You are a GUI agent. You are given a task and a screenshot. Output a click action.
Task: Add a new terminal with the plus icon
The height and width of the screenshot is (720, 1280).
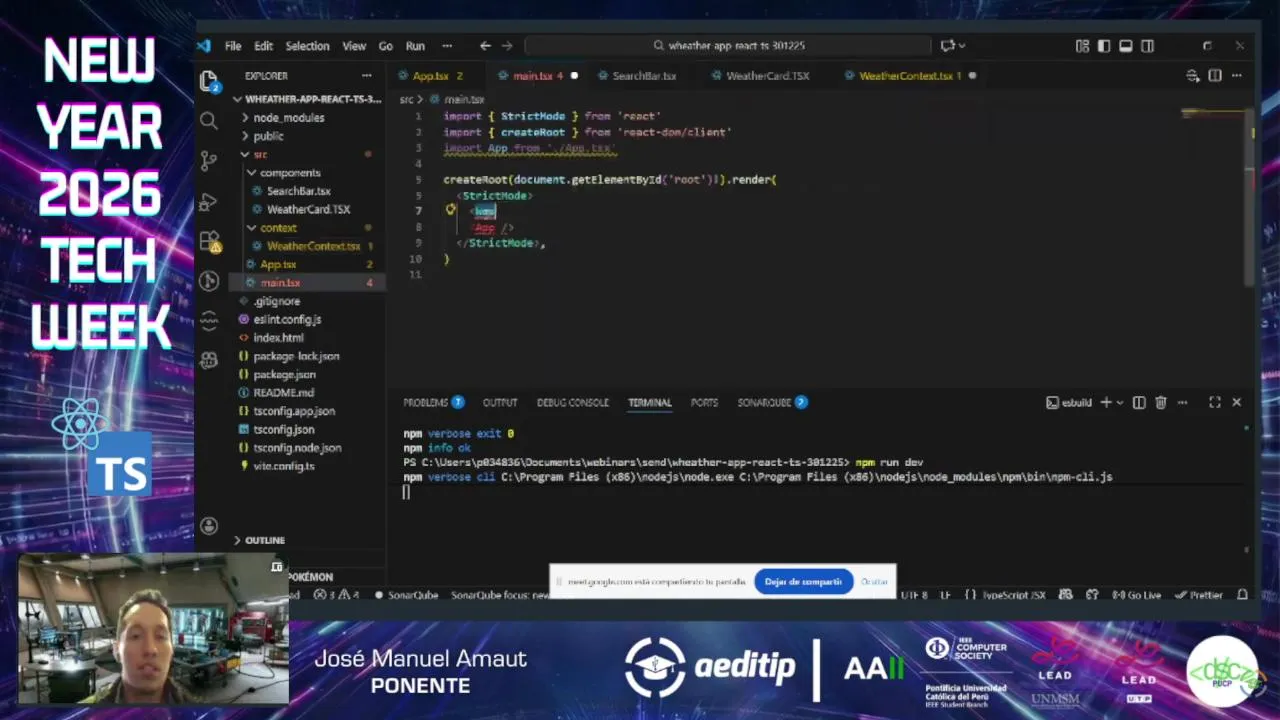1106,402
